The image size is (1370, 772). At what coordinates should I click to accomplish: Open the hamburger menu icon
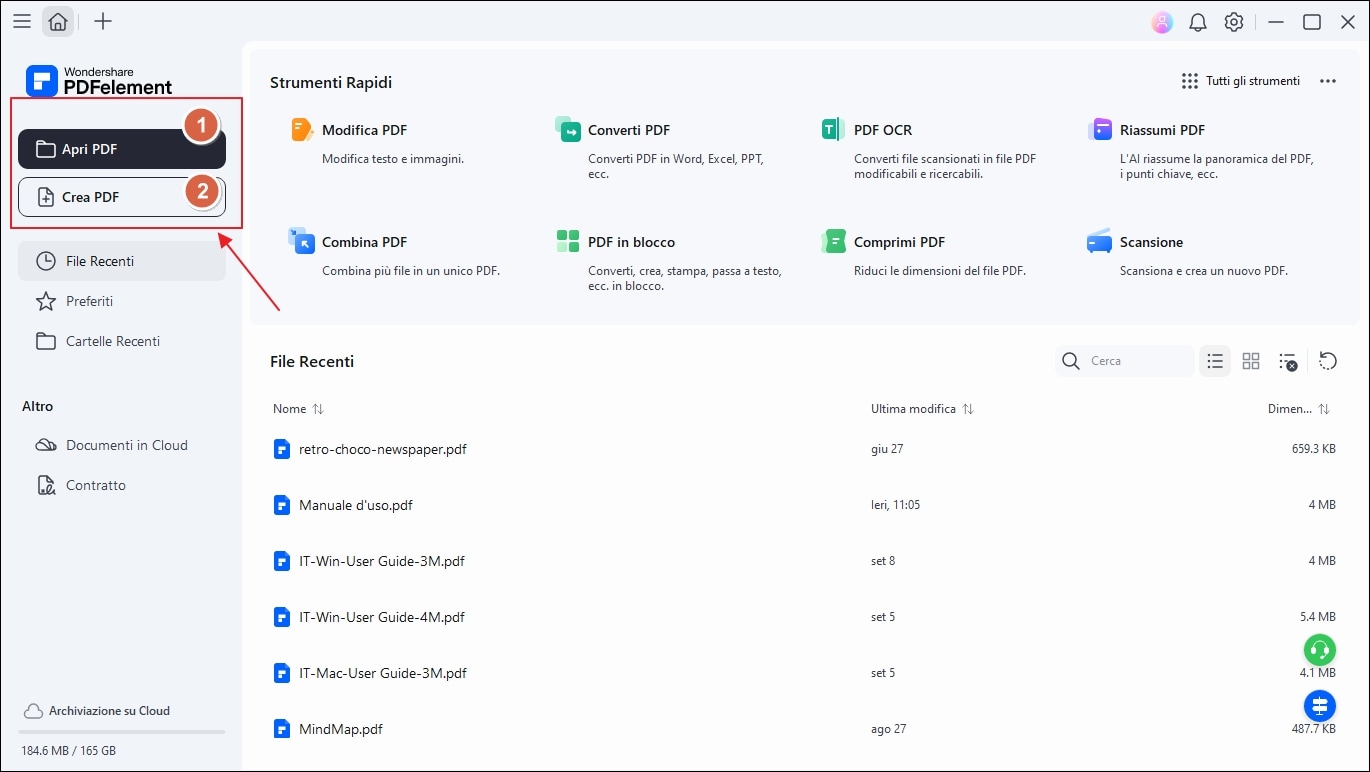[x=21, y=21]
